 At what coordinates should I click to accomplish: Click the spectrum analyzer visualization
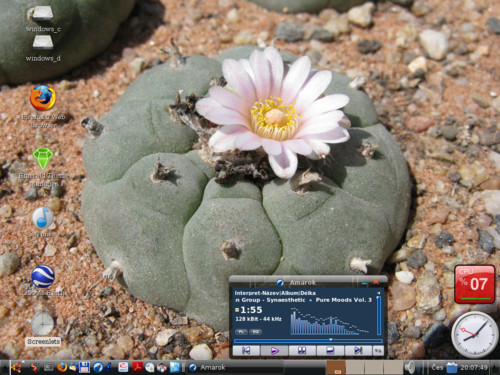pos(330,321)
